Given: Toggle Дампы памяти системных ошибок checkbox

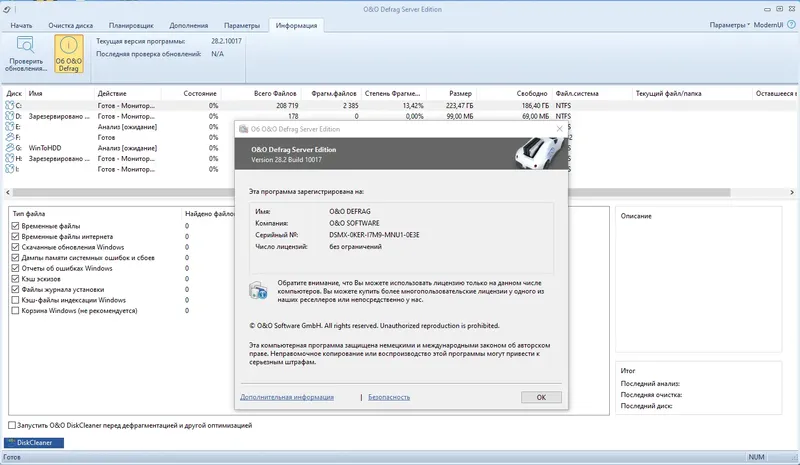Looking at the screenshot, I should pos(15,258).
